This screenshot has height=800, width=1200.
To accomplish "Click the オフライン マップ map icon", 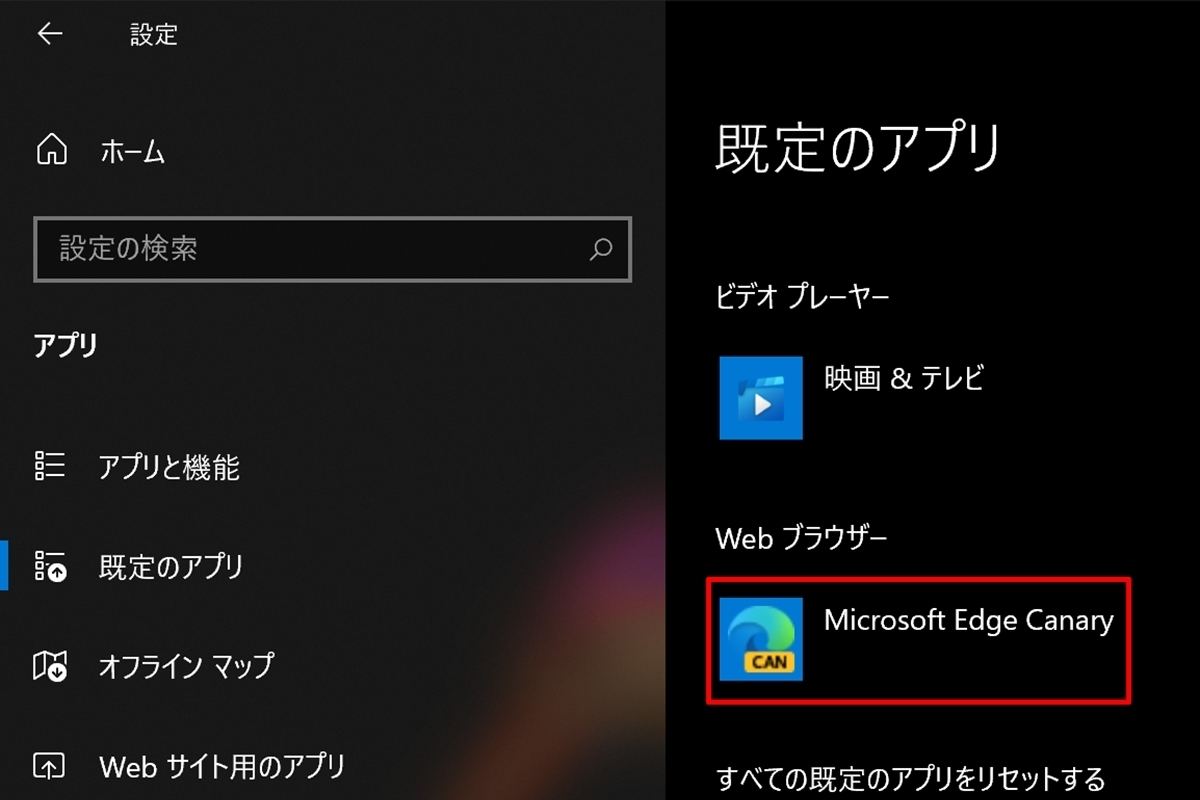I will tap(50, 666).
